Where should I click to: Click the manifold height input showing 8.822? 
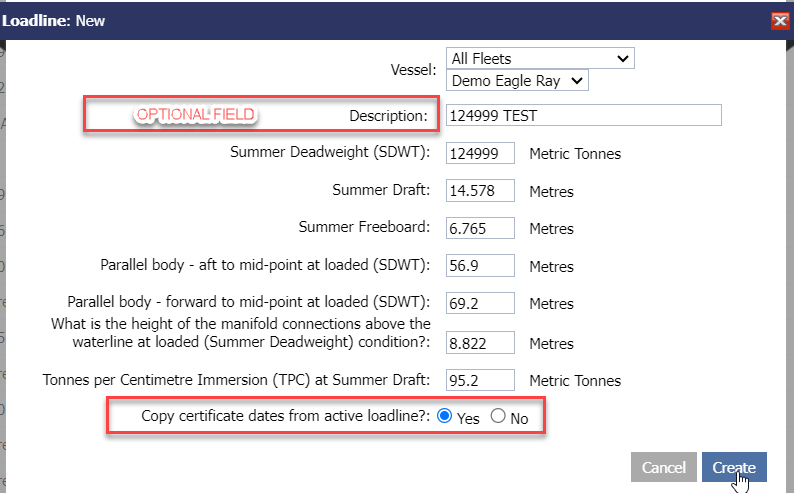coord(480,343)
